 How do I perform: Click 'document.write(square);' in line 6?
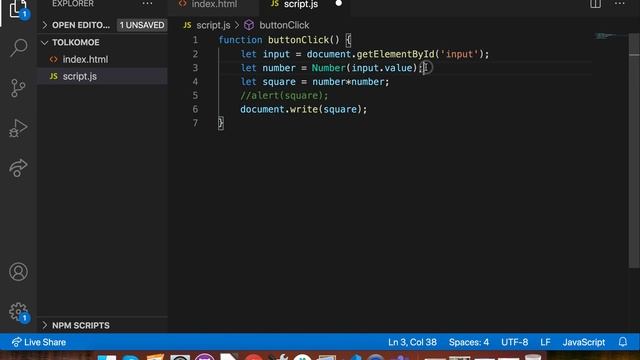click(x=304, y=109)
